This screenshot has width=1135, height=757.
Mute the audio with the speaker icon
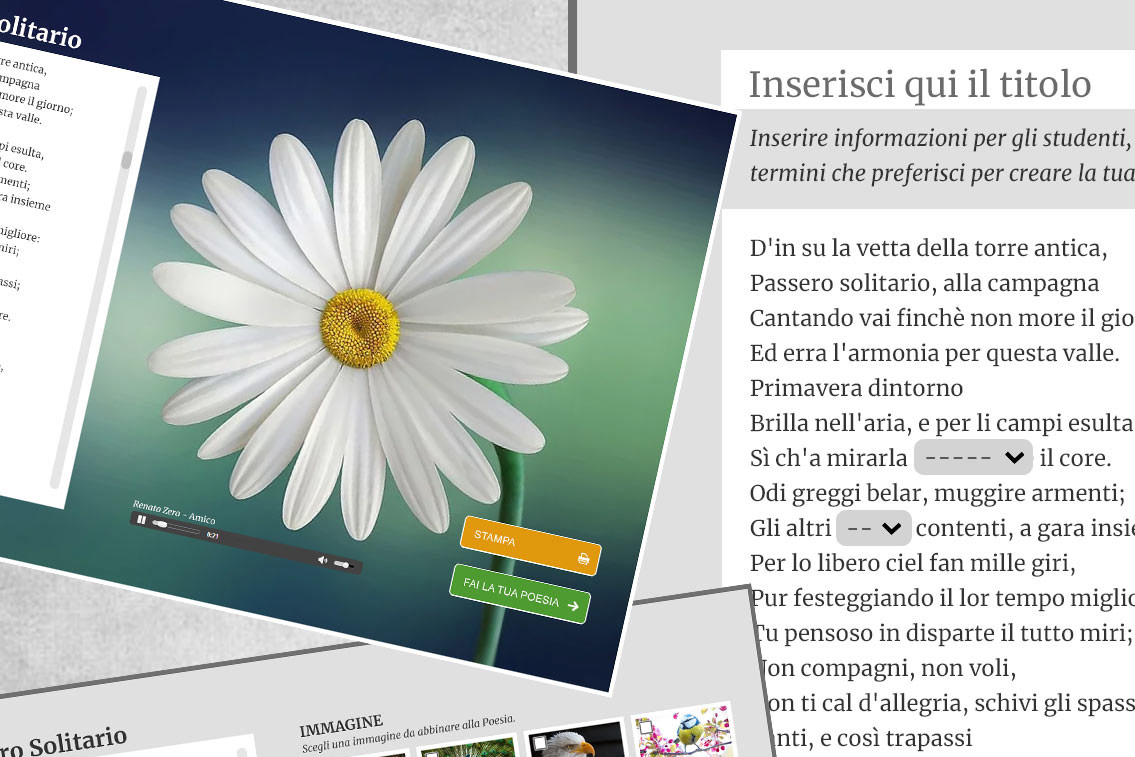point(322,559)
